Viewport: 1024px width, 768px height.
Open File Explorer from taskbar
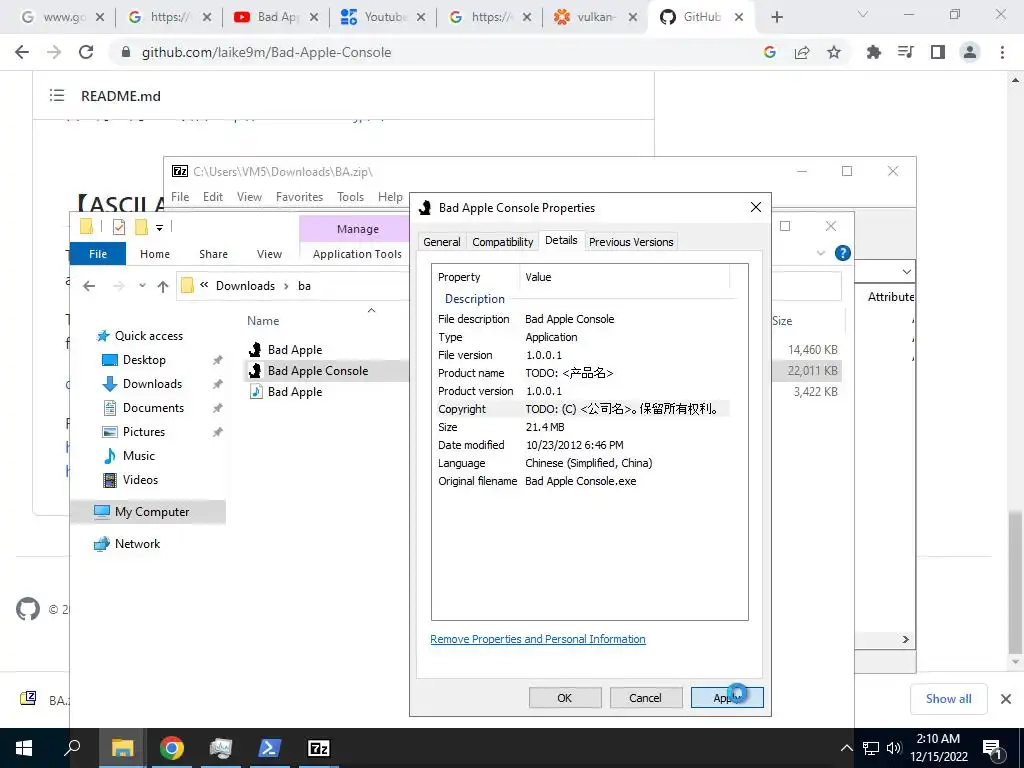tap(122, 748)
